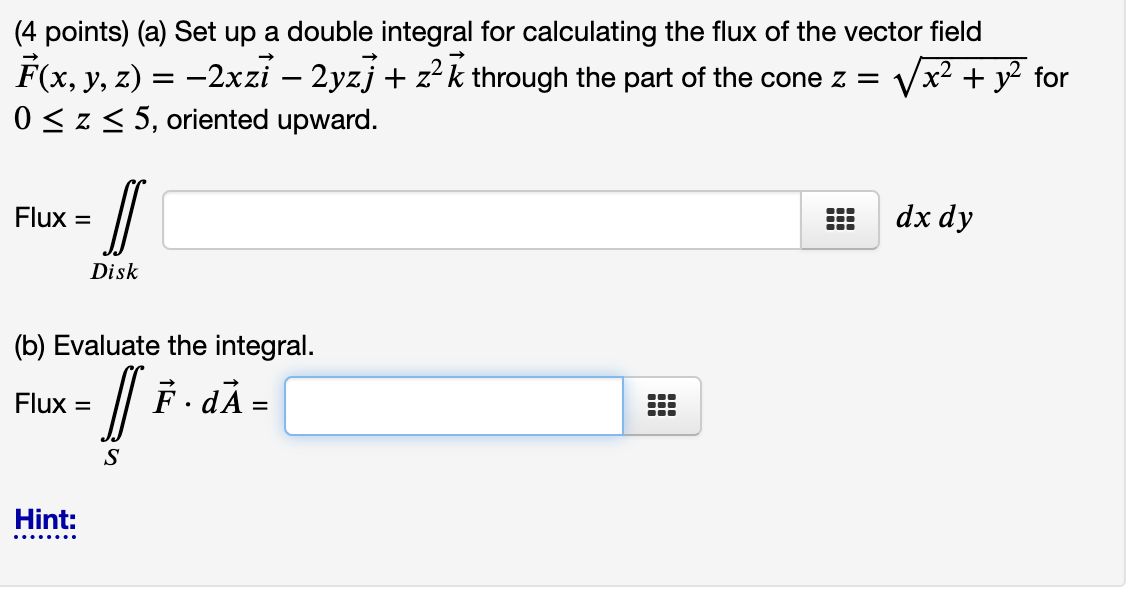This screenshot has height=596, width=1128.
Task: Open the formula entry tool on the right of part (a)
Action: click(839, 219)
